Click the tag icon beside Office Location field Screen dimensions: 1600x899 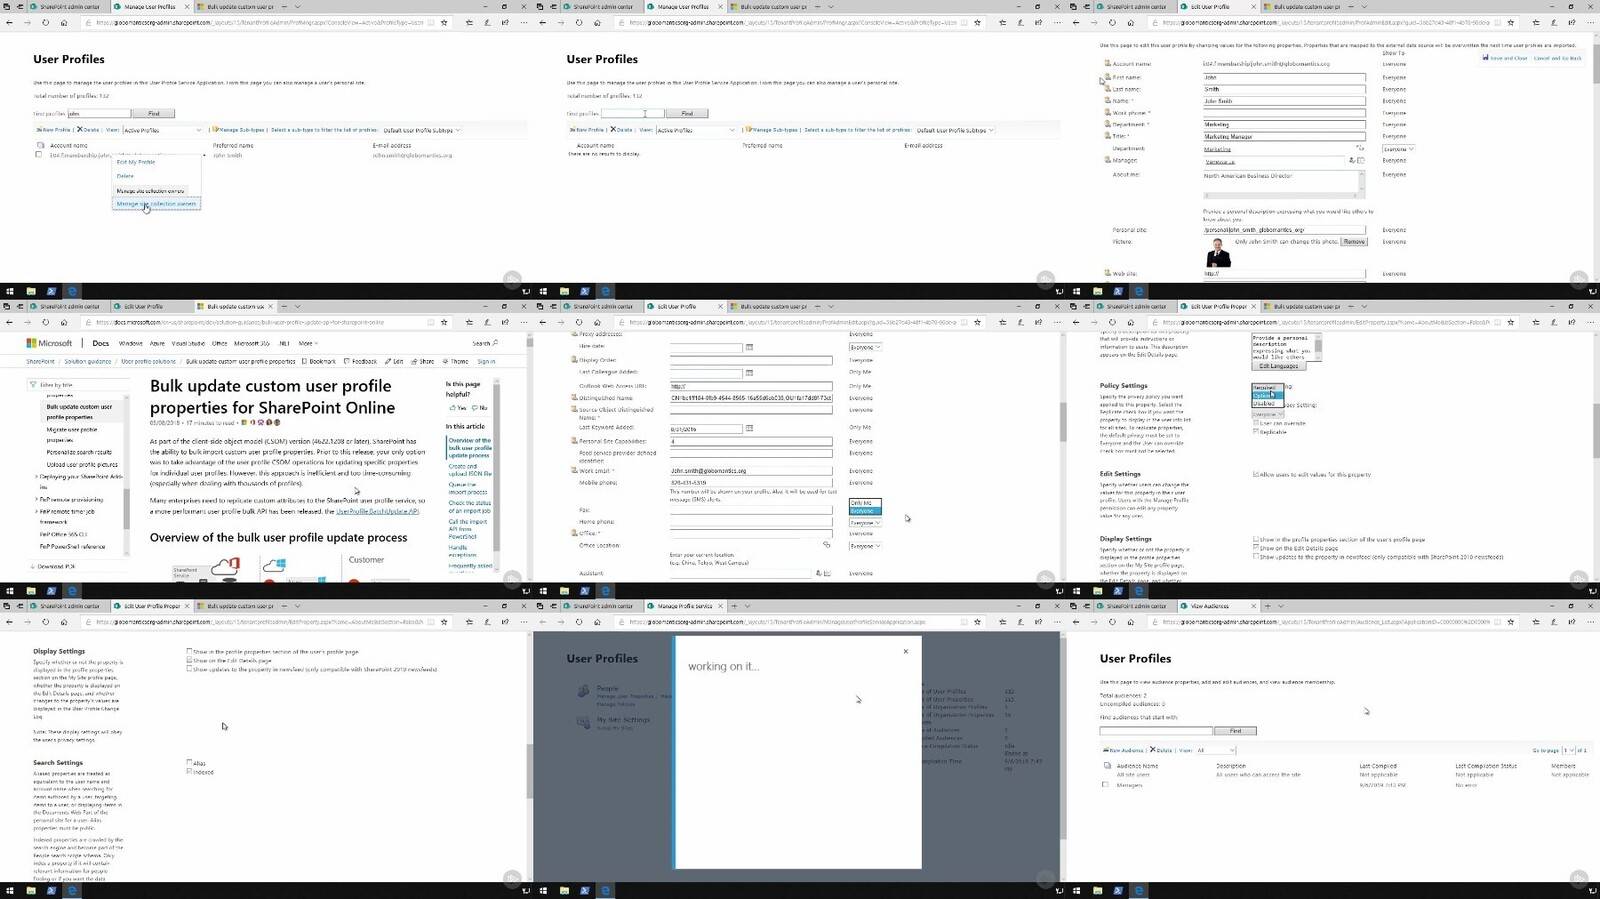pyautogui.click(x=826, y=545)
